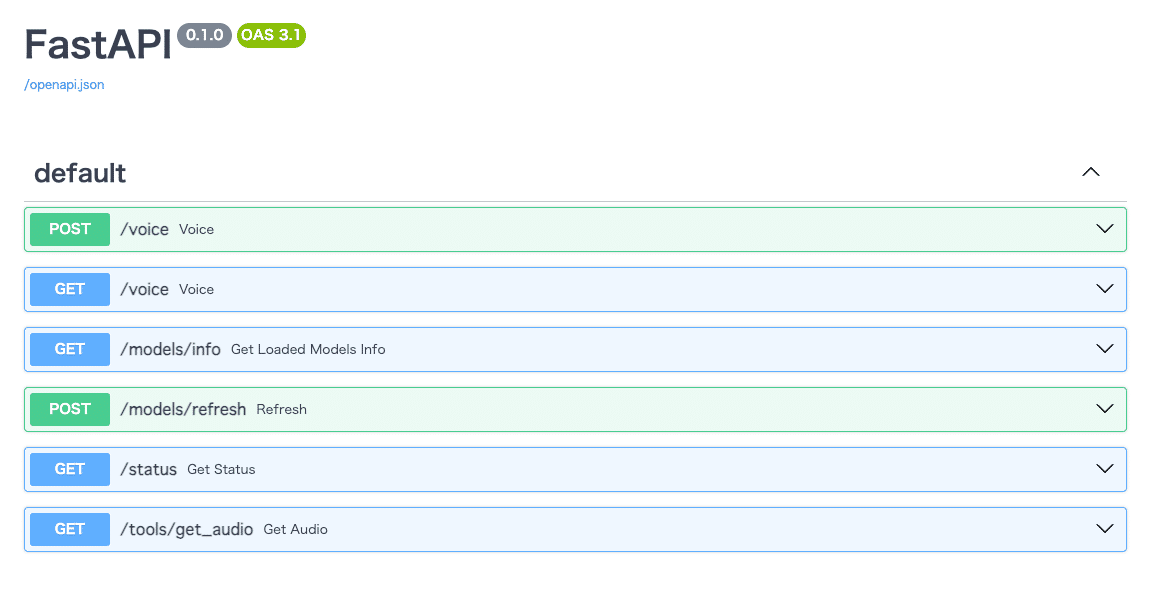Open the /tools/get_audio endpoint path

click(186, 530)
